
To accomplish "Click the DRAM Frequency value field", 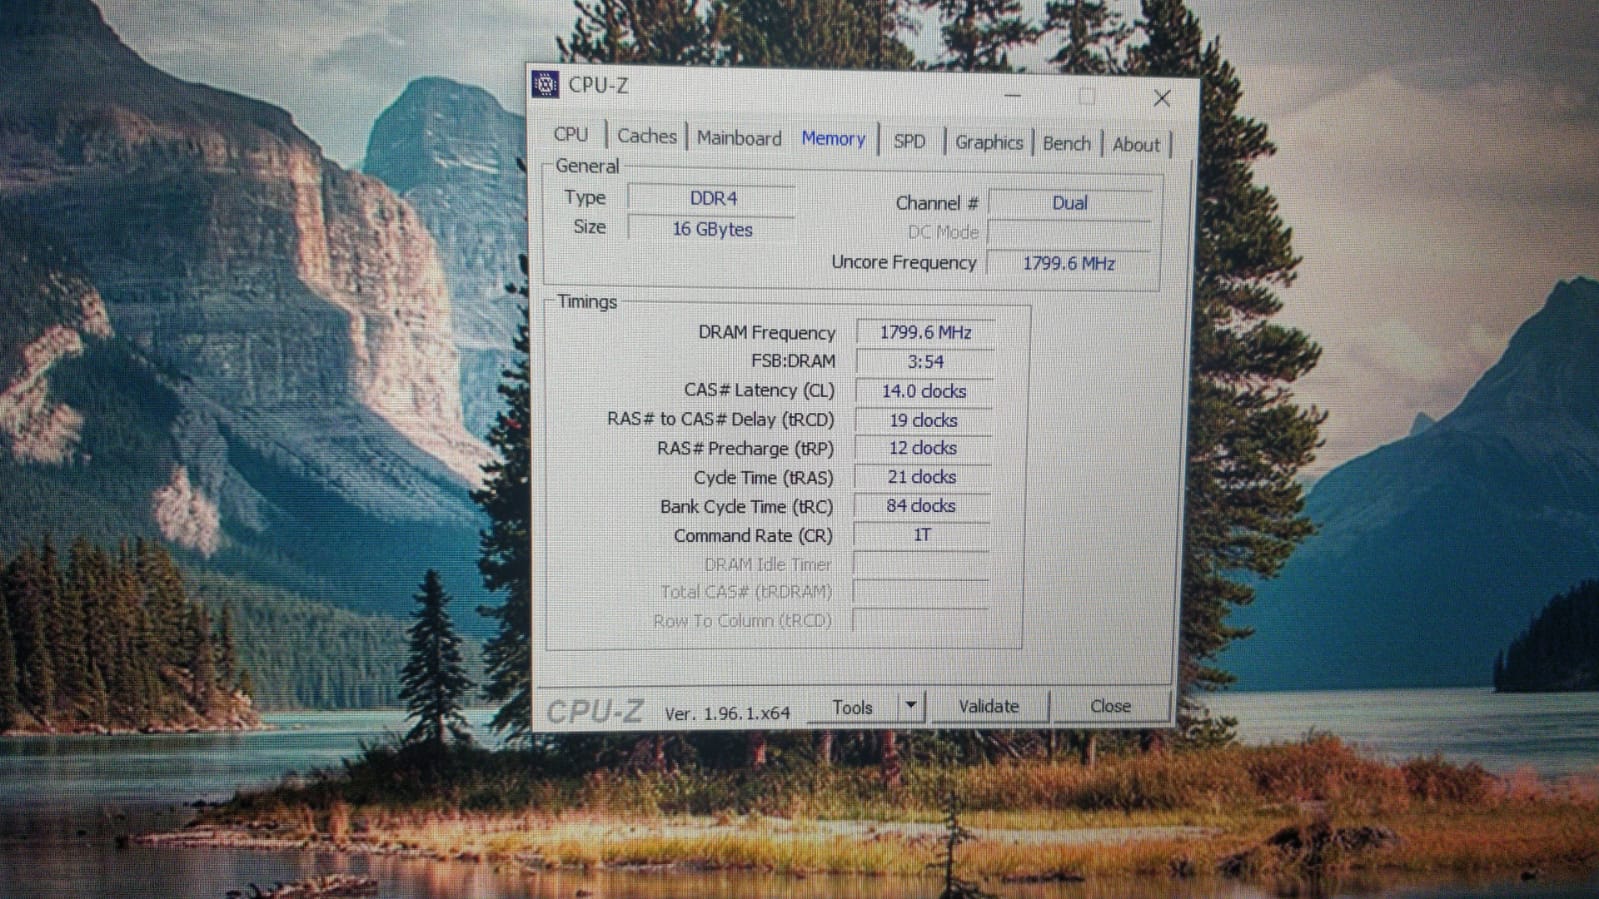I will [x=925, y=332].
